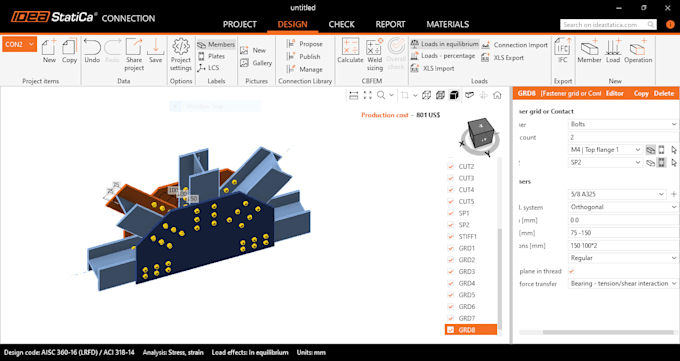680x361 pixels.
Task: Switch to the DESIGN tab
Action: (292, 24)
